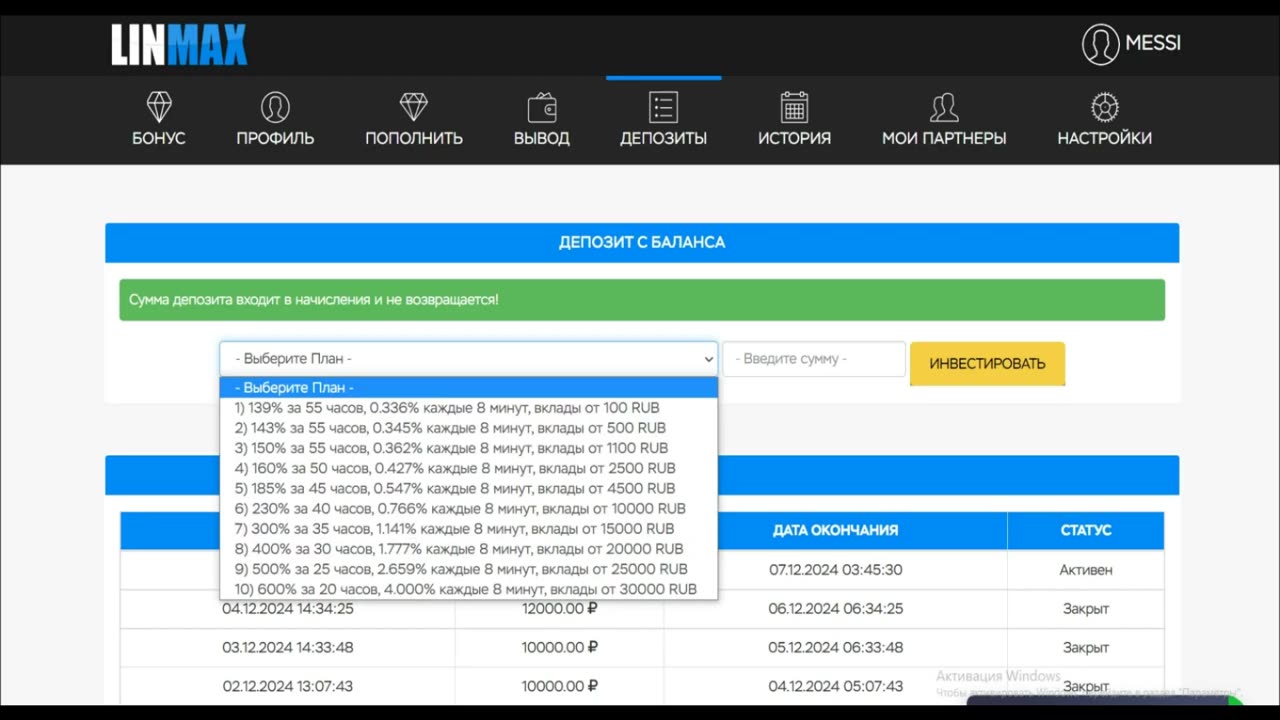This screenshot has height=720, width=1280.
Task: Choose plan 6) 230% за 40 часов
Action: point(469,509)
